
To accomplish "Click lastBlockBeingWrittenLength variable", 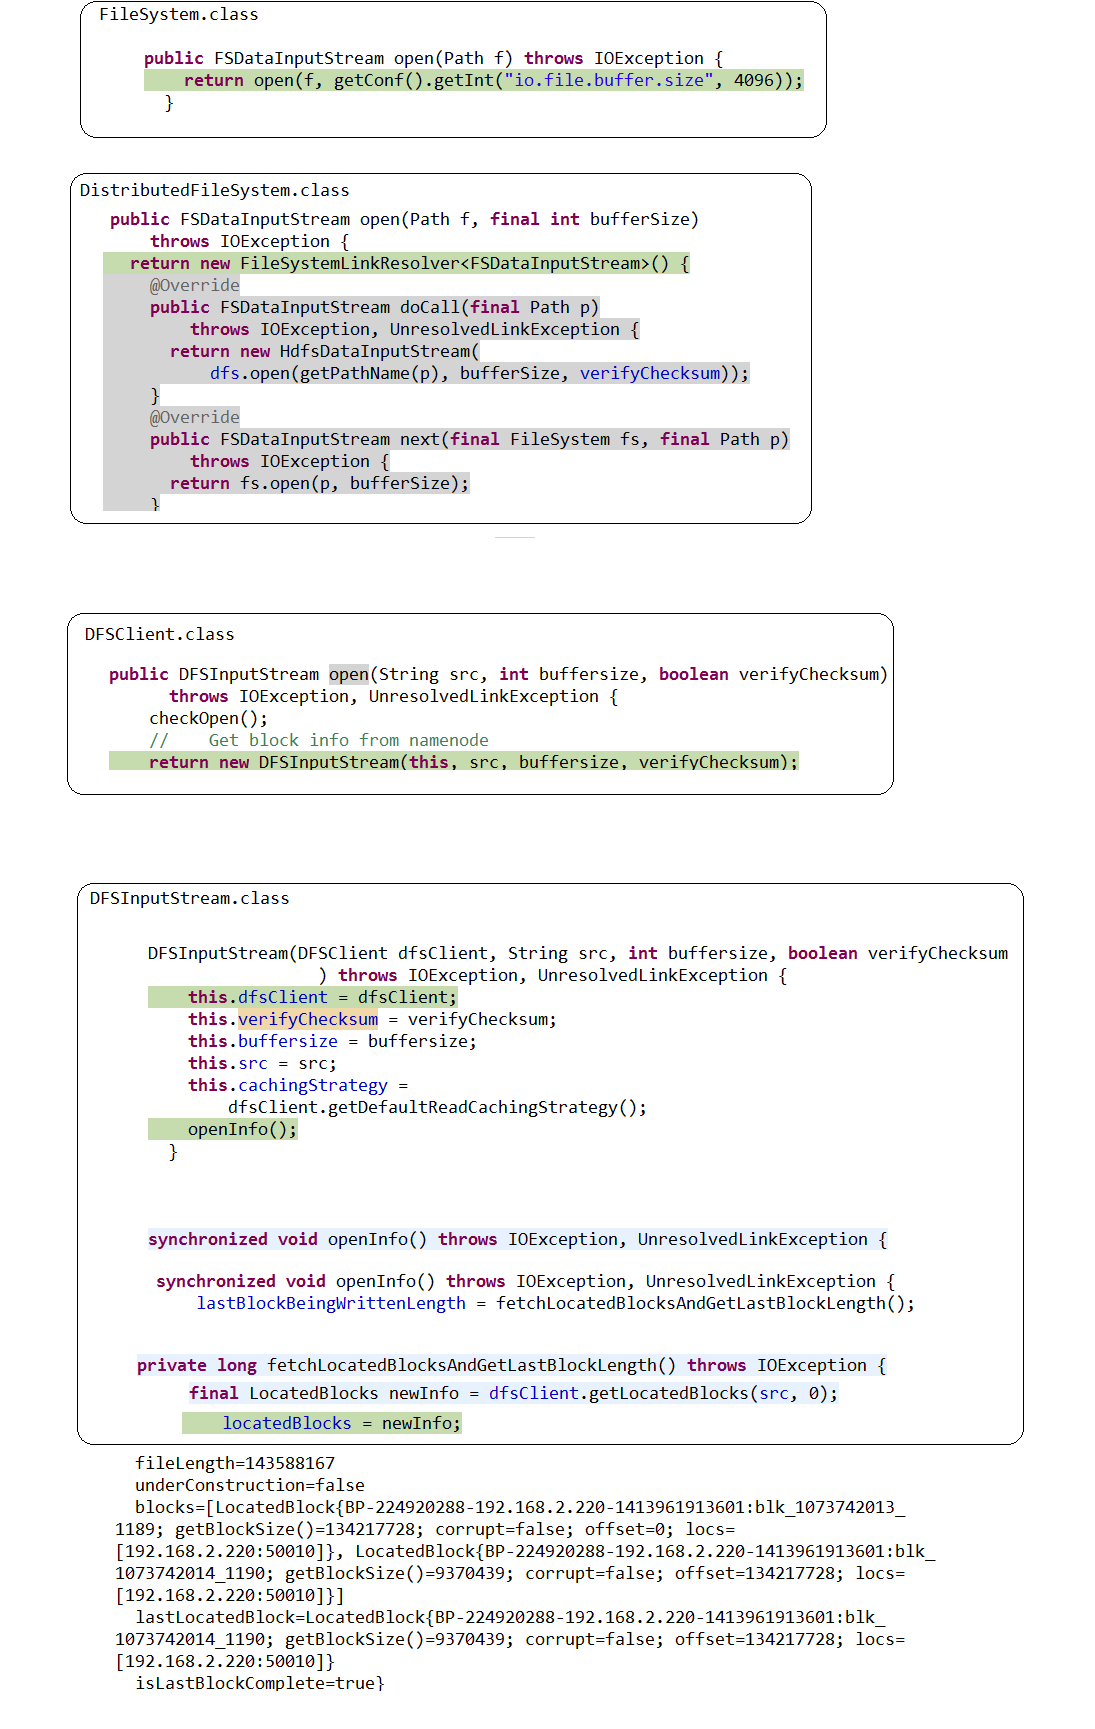I will point(331,1304).
